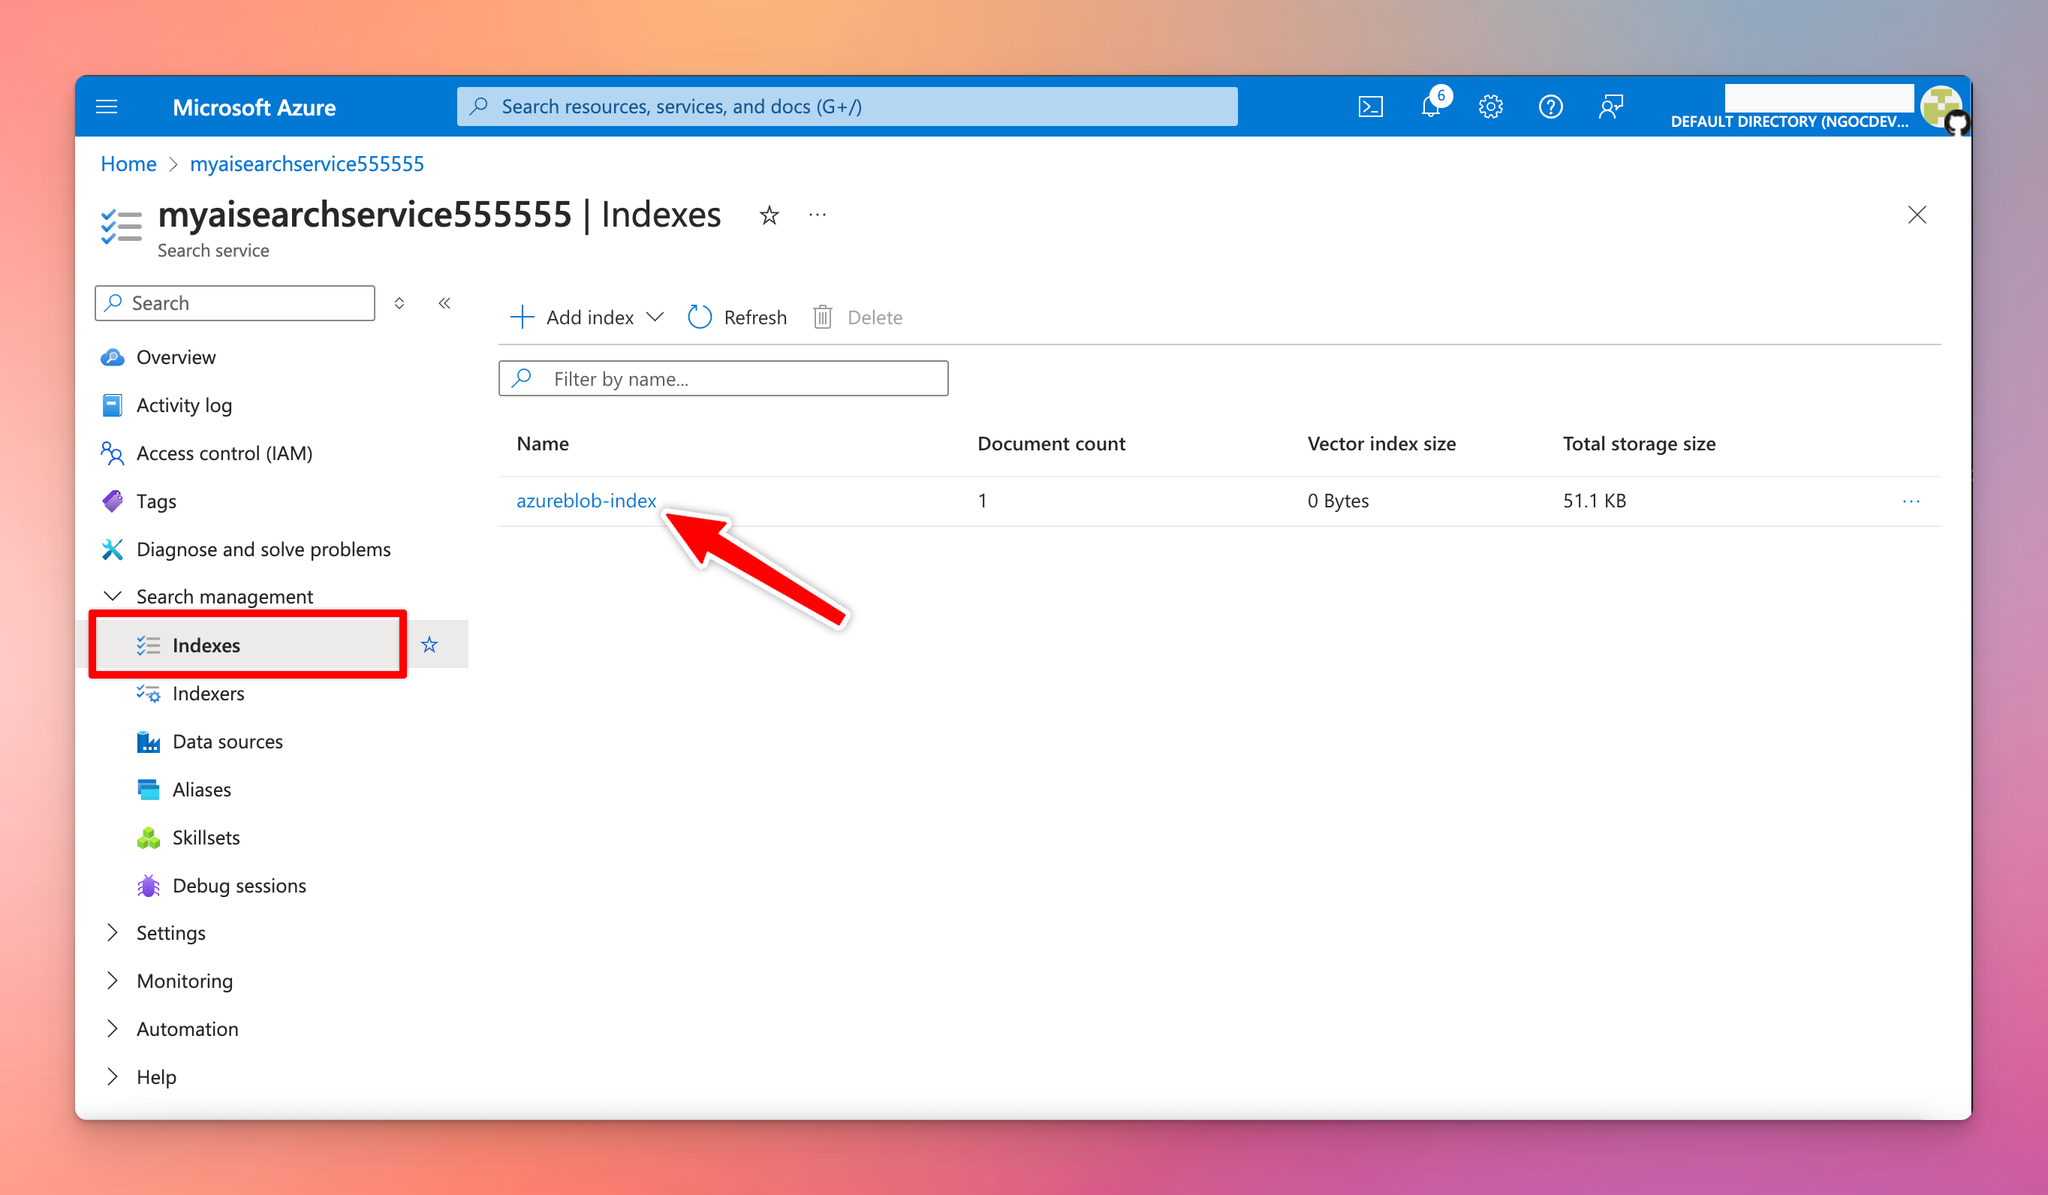Focus the Filter by name field

pyautogui.click(x=723, y=378)
